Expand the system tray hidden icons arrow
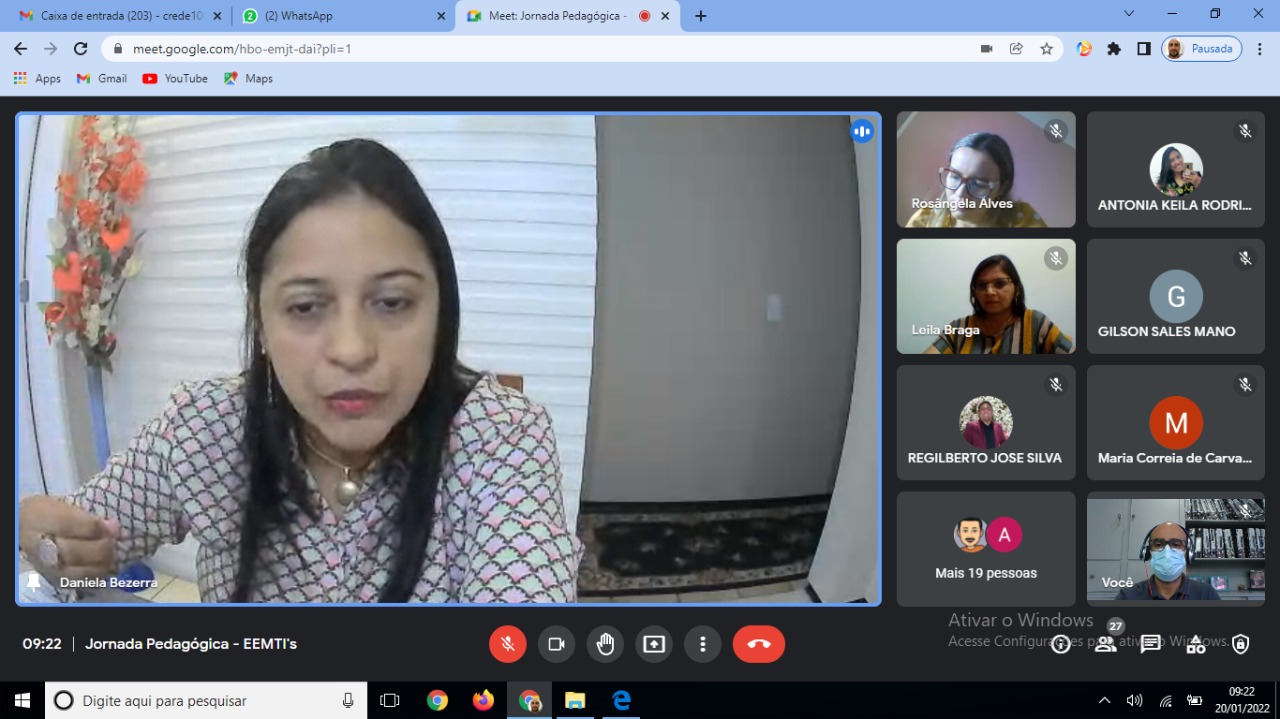Viewport: 1280px width, 719px height. click(1104, 701)
